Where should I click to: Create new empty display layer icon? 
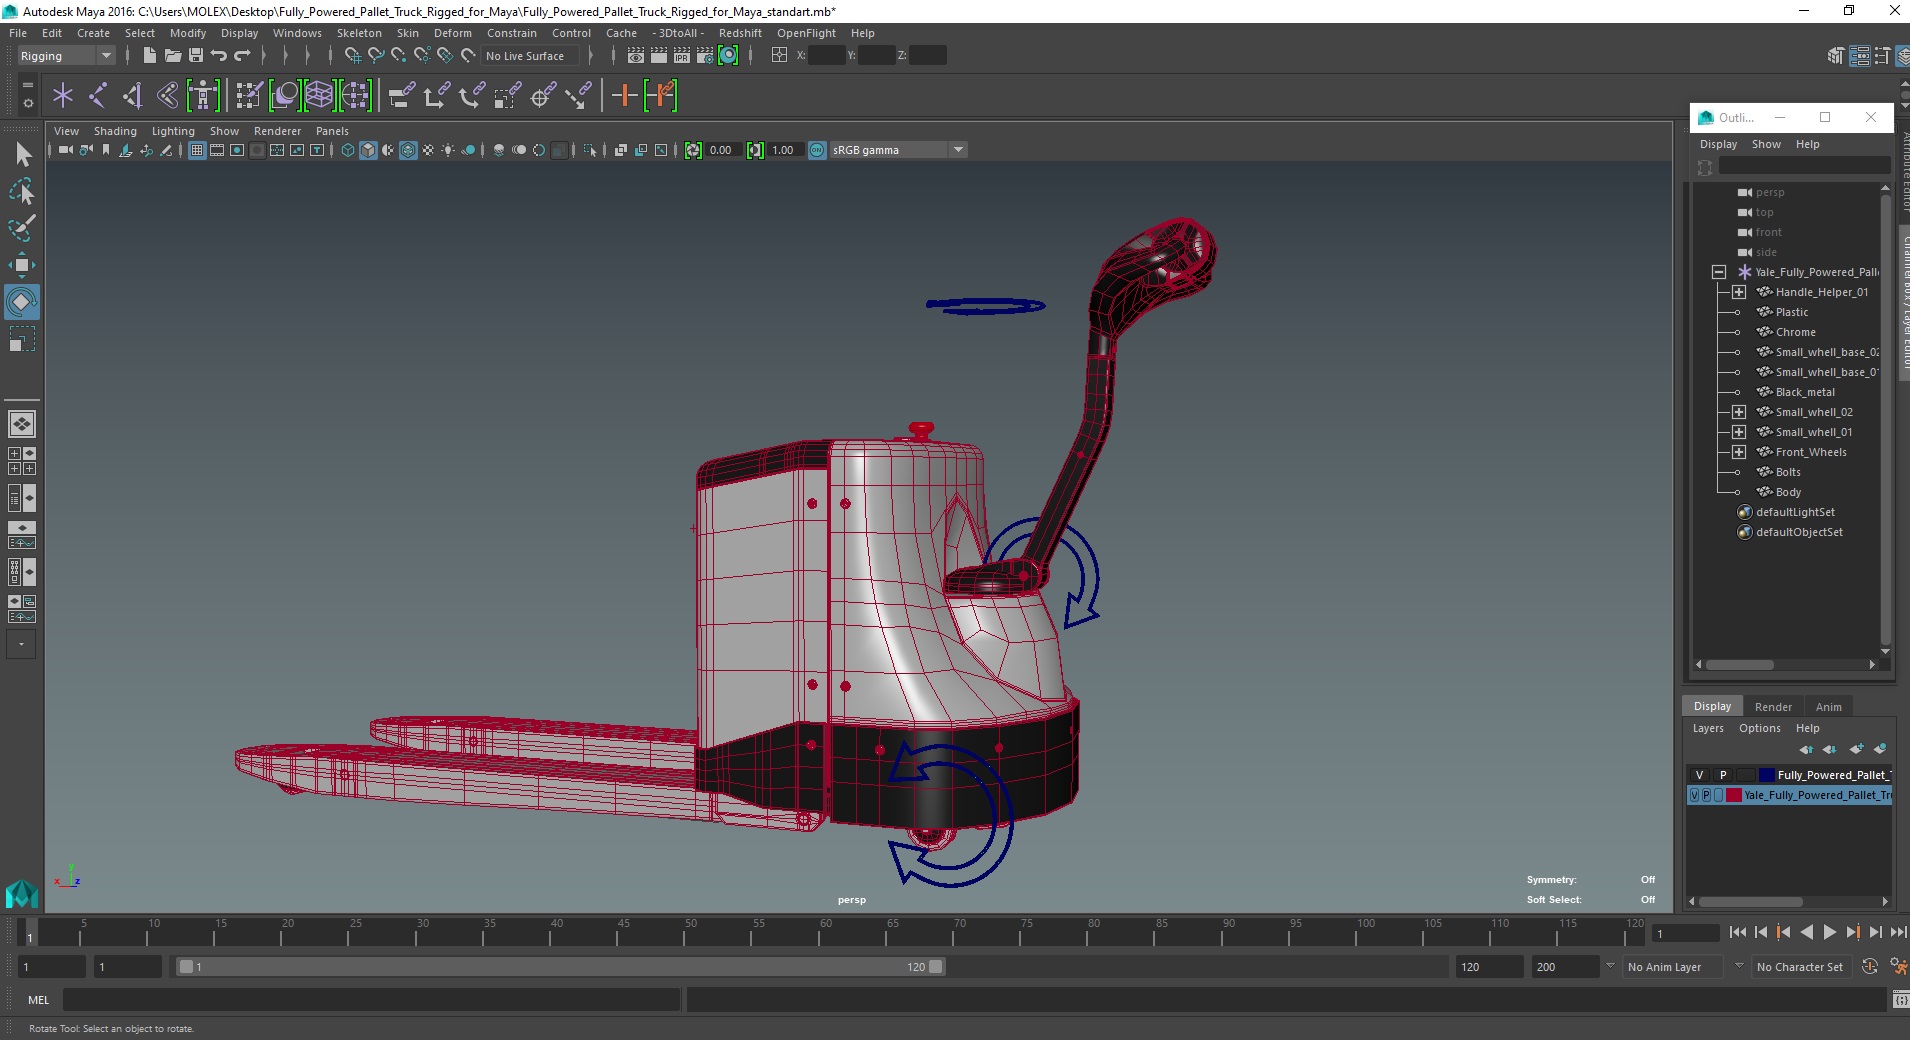tap(1857, 749)
